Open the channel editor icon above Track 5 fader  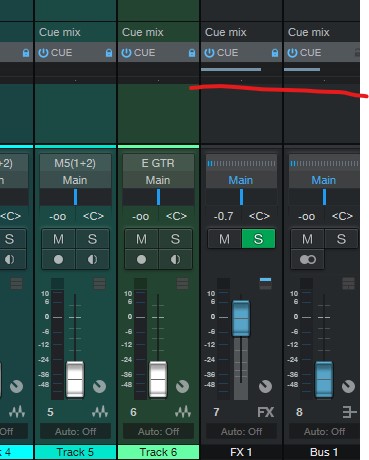tap(99, 284)
